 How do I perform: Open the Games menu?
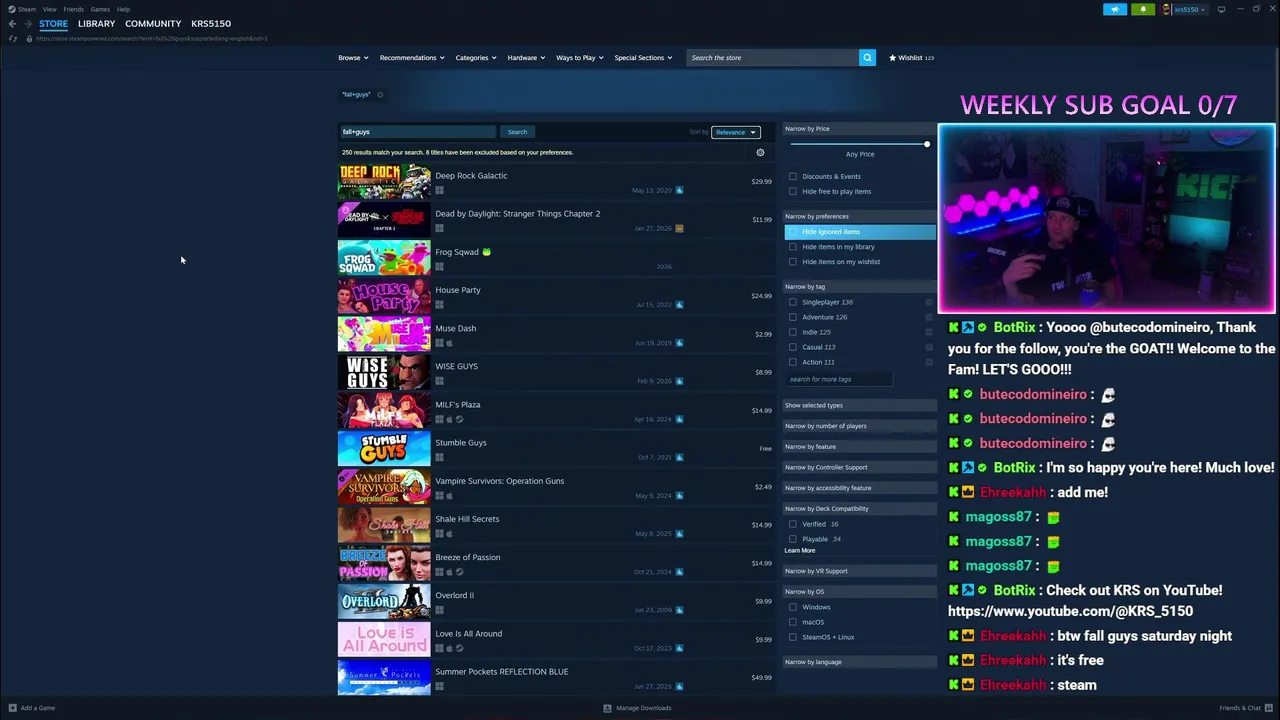pos(100,9)
